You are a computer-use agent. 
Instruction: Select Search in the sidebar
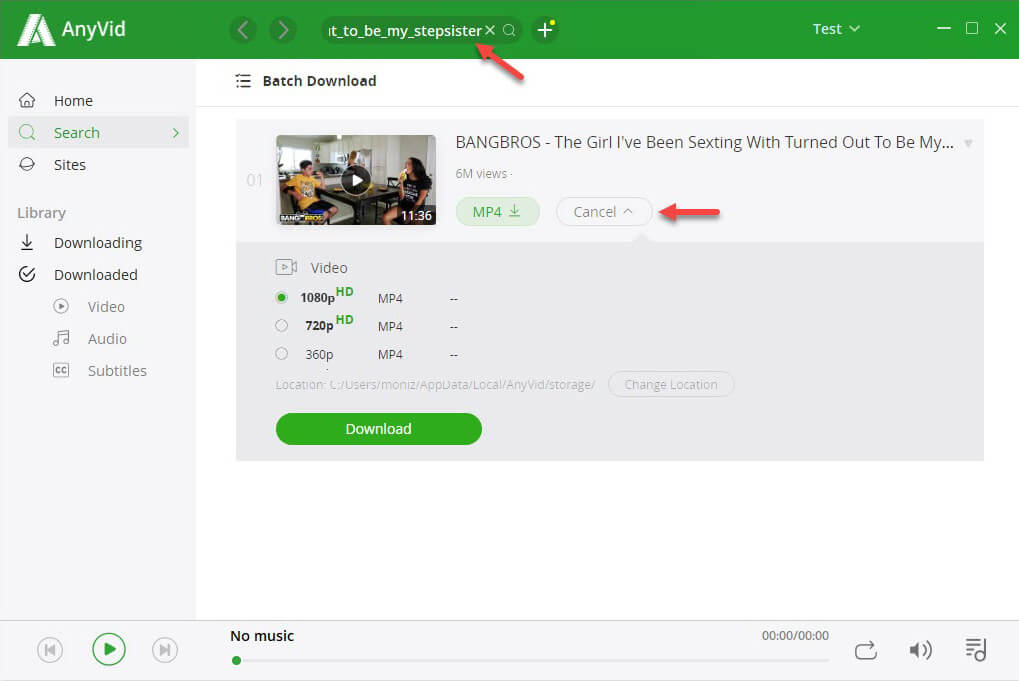(98, 133)
